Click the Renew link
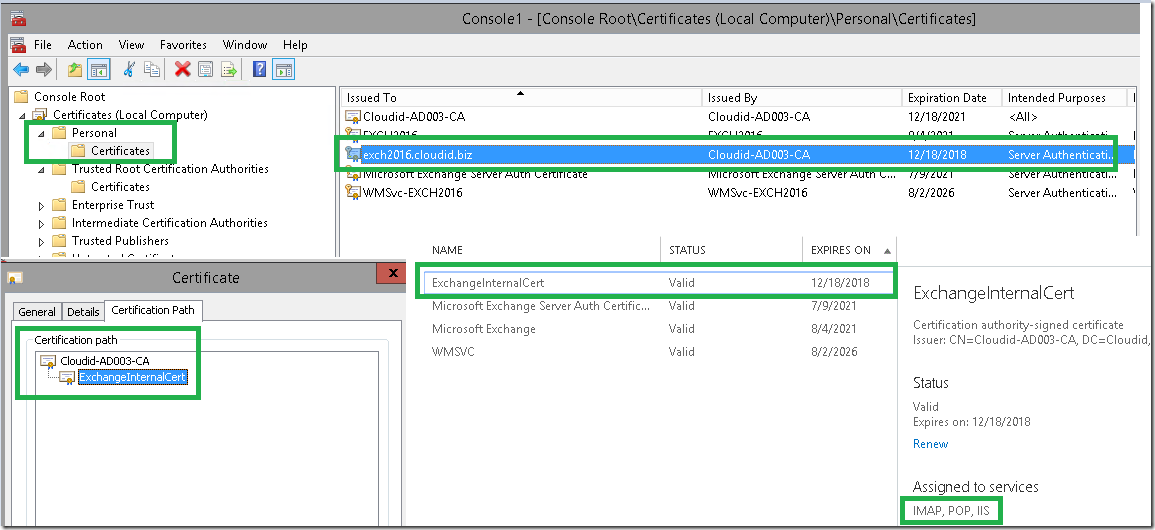This screenshot has width=1155, height=530. (930, 444)
